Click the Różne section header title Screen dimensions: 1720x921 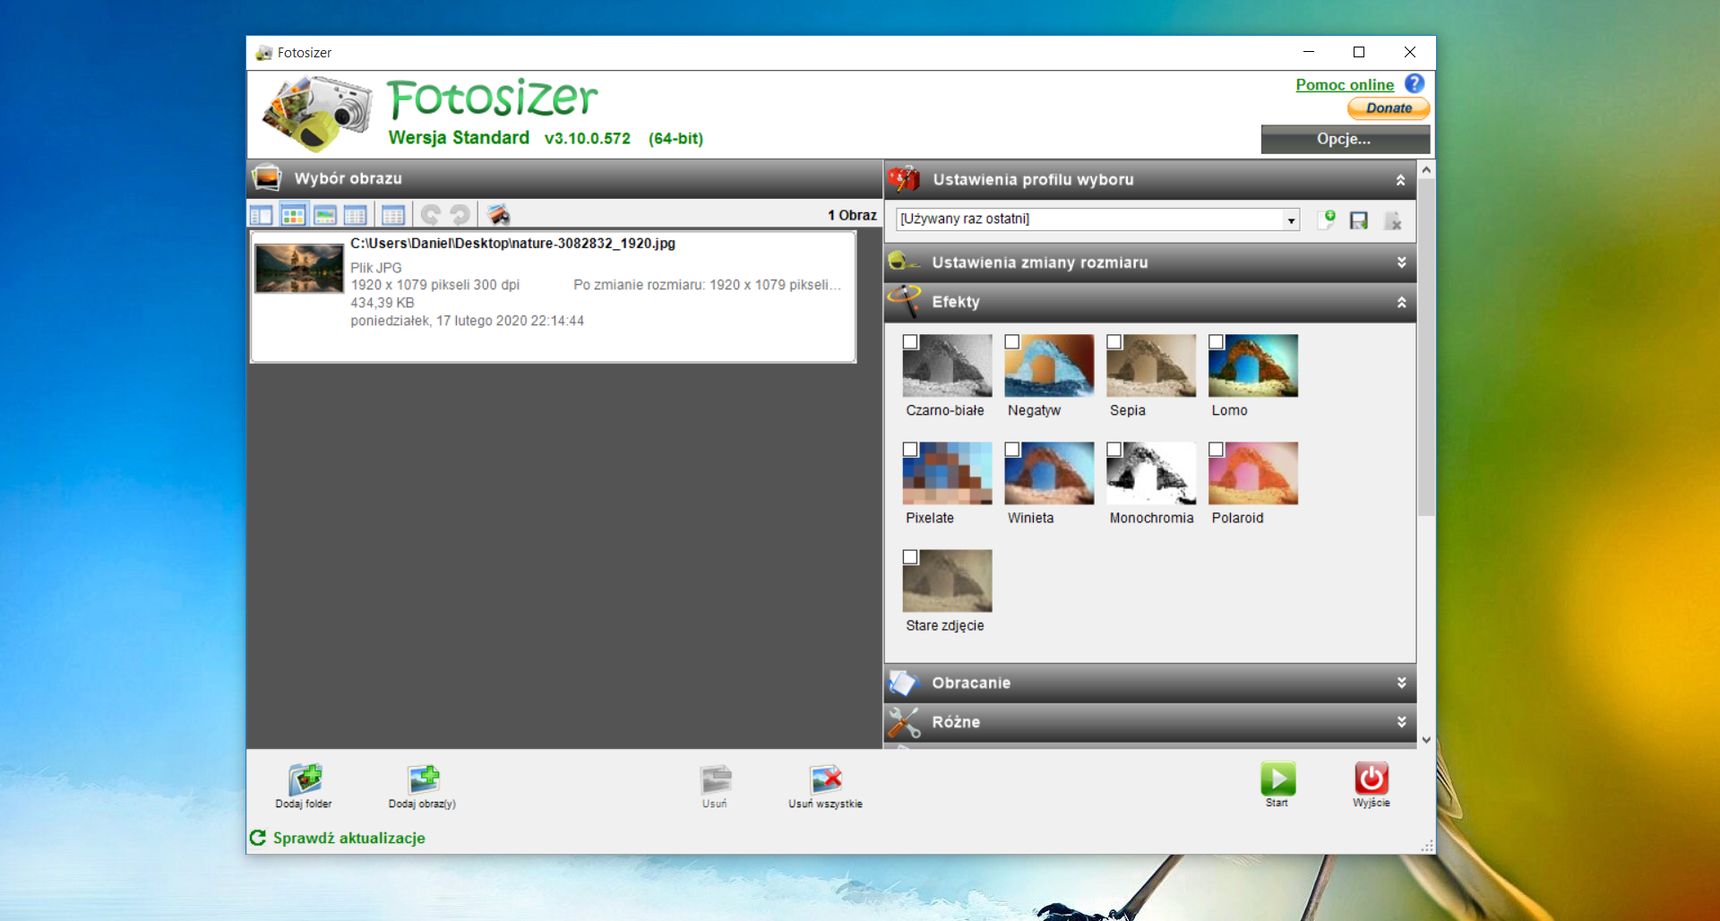click(x=956, y=722)
